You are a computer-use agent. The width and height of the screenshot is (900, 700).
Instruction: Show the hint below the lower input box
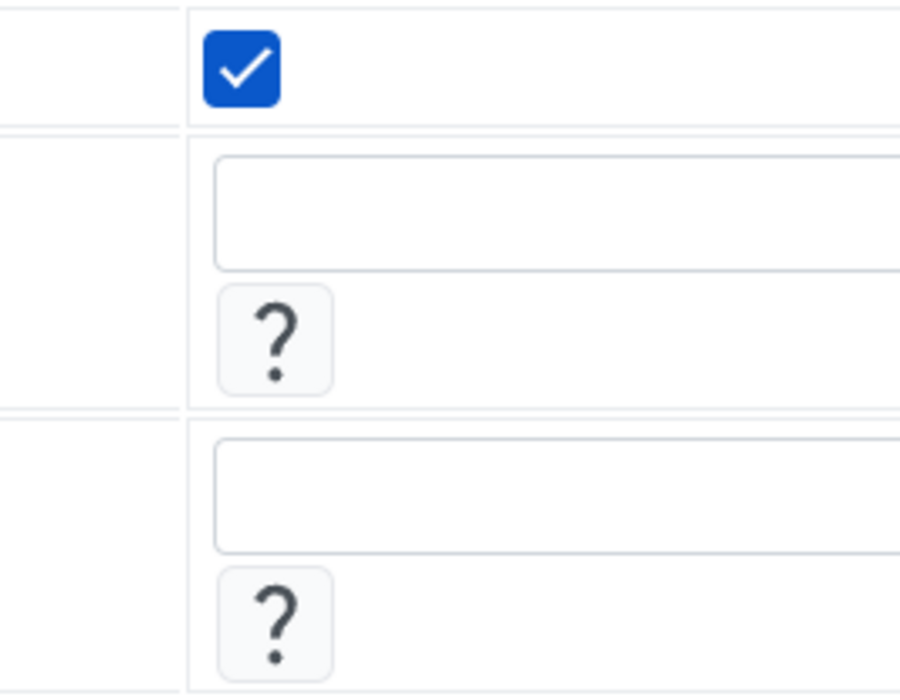[x=276, y=624]
